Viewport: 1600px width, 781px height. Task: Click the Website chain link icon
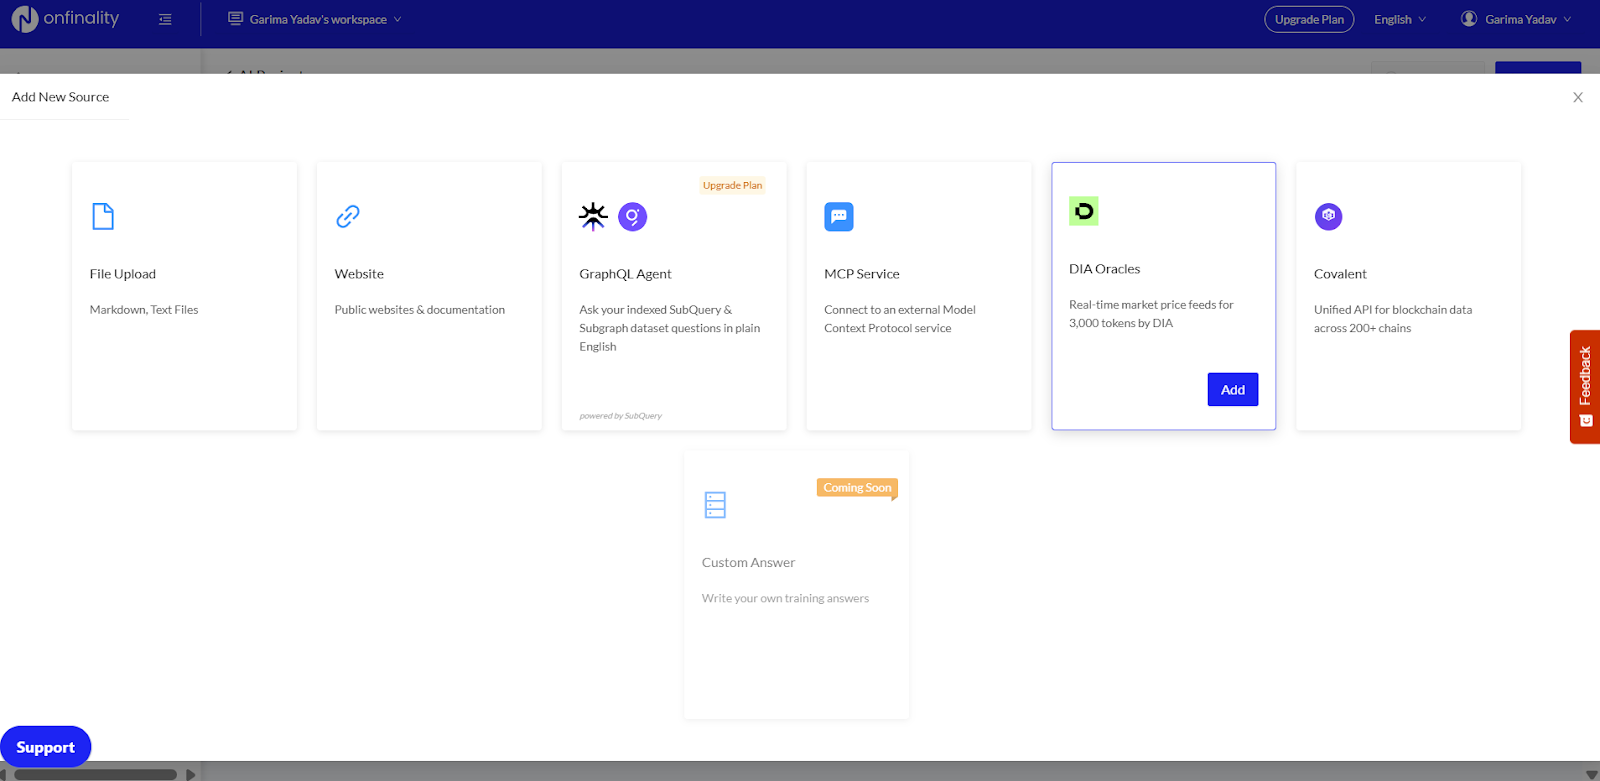tap(348, 216)
